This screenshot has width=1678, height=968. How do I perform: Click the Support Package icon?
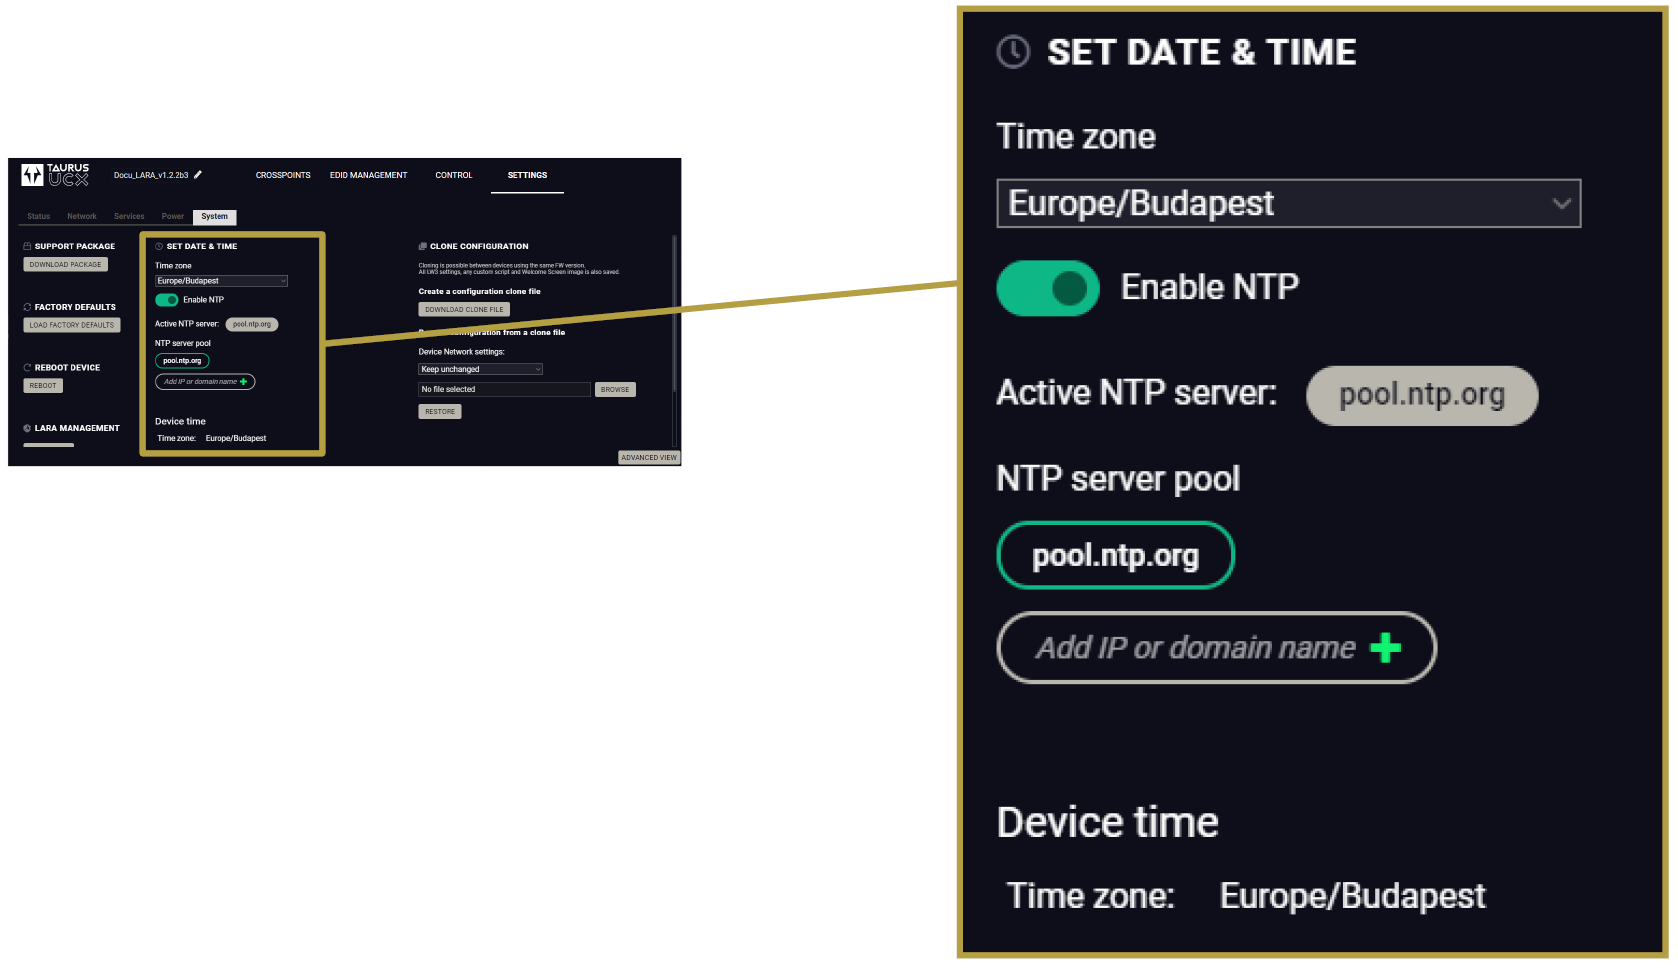pyautogui.click(x=27, y=246)
